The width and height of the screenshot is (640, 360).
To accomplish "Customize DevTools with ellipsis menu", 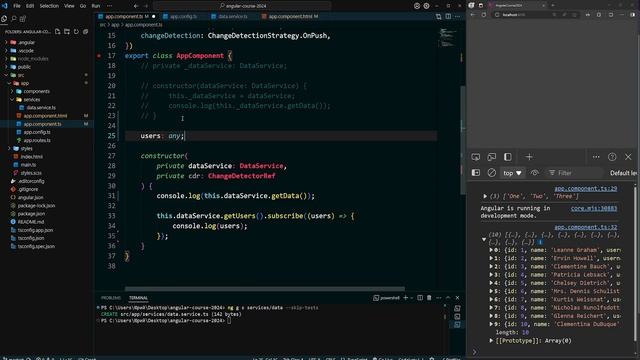I will pyautogui.click(x=596, y=157).
